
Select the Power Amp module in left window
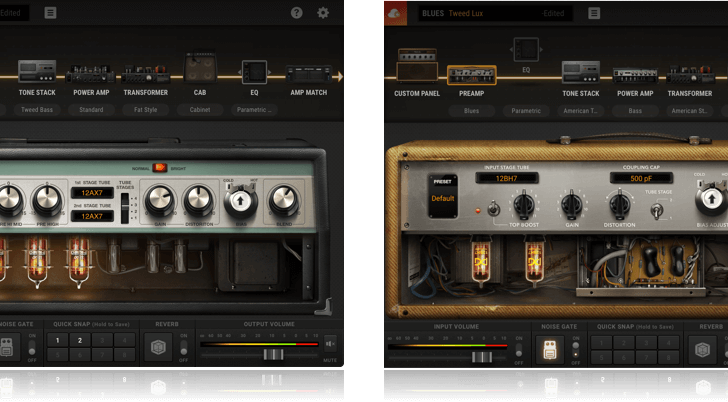(x=91, y=74)
